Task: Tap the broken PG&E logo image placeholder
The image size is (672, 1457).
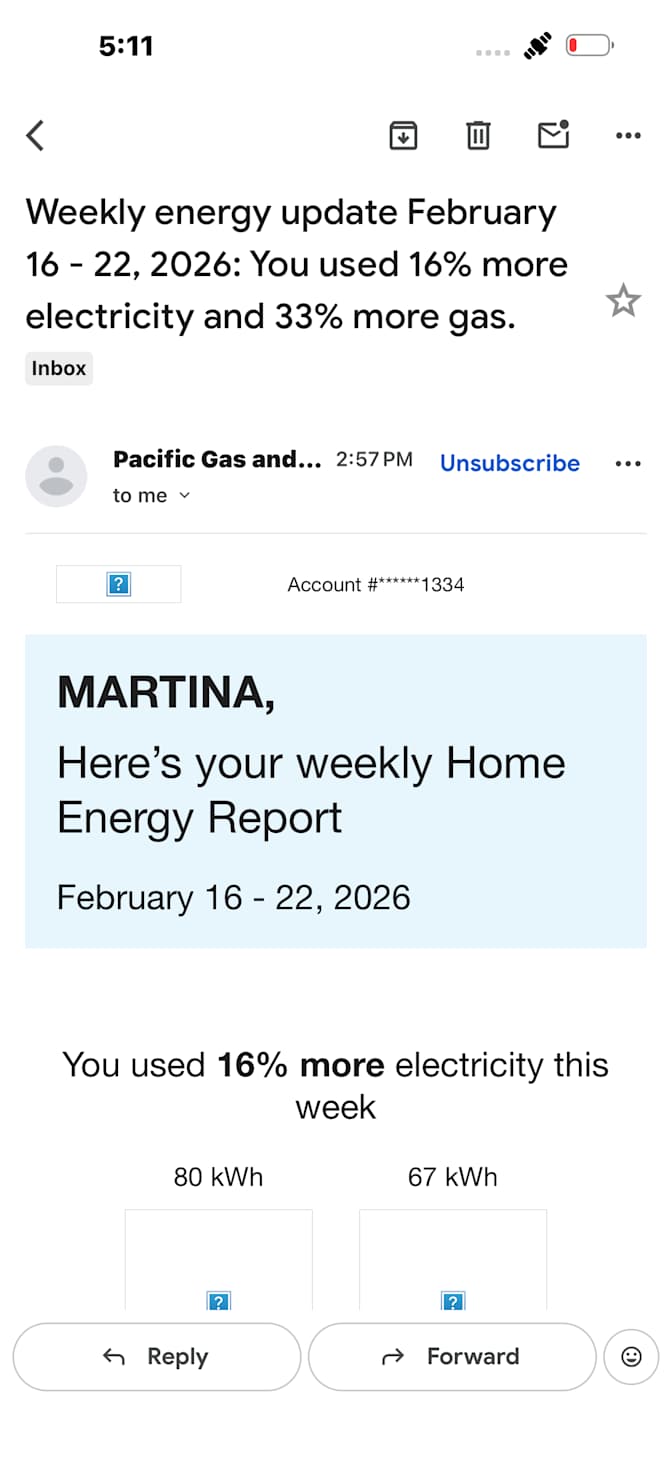Action: (x=118, y=584)
